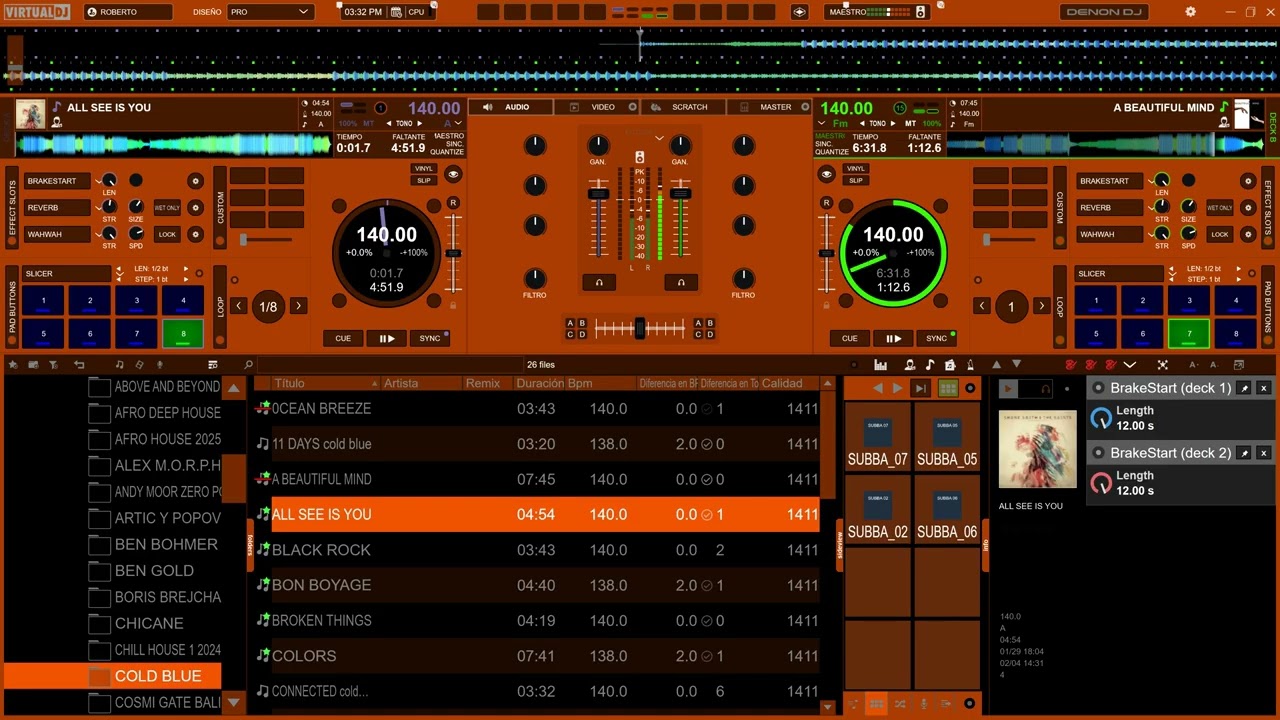The image size is (1280, 720).
Task: Expand the mixer chevron above the level meter
Action: (659, 138)
